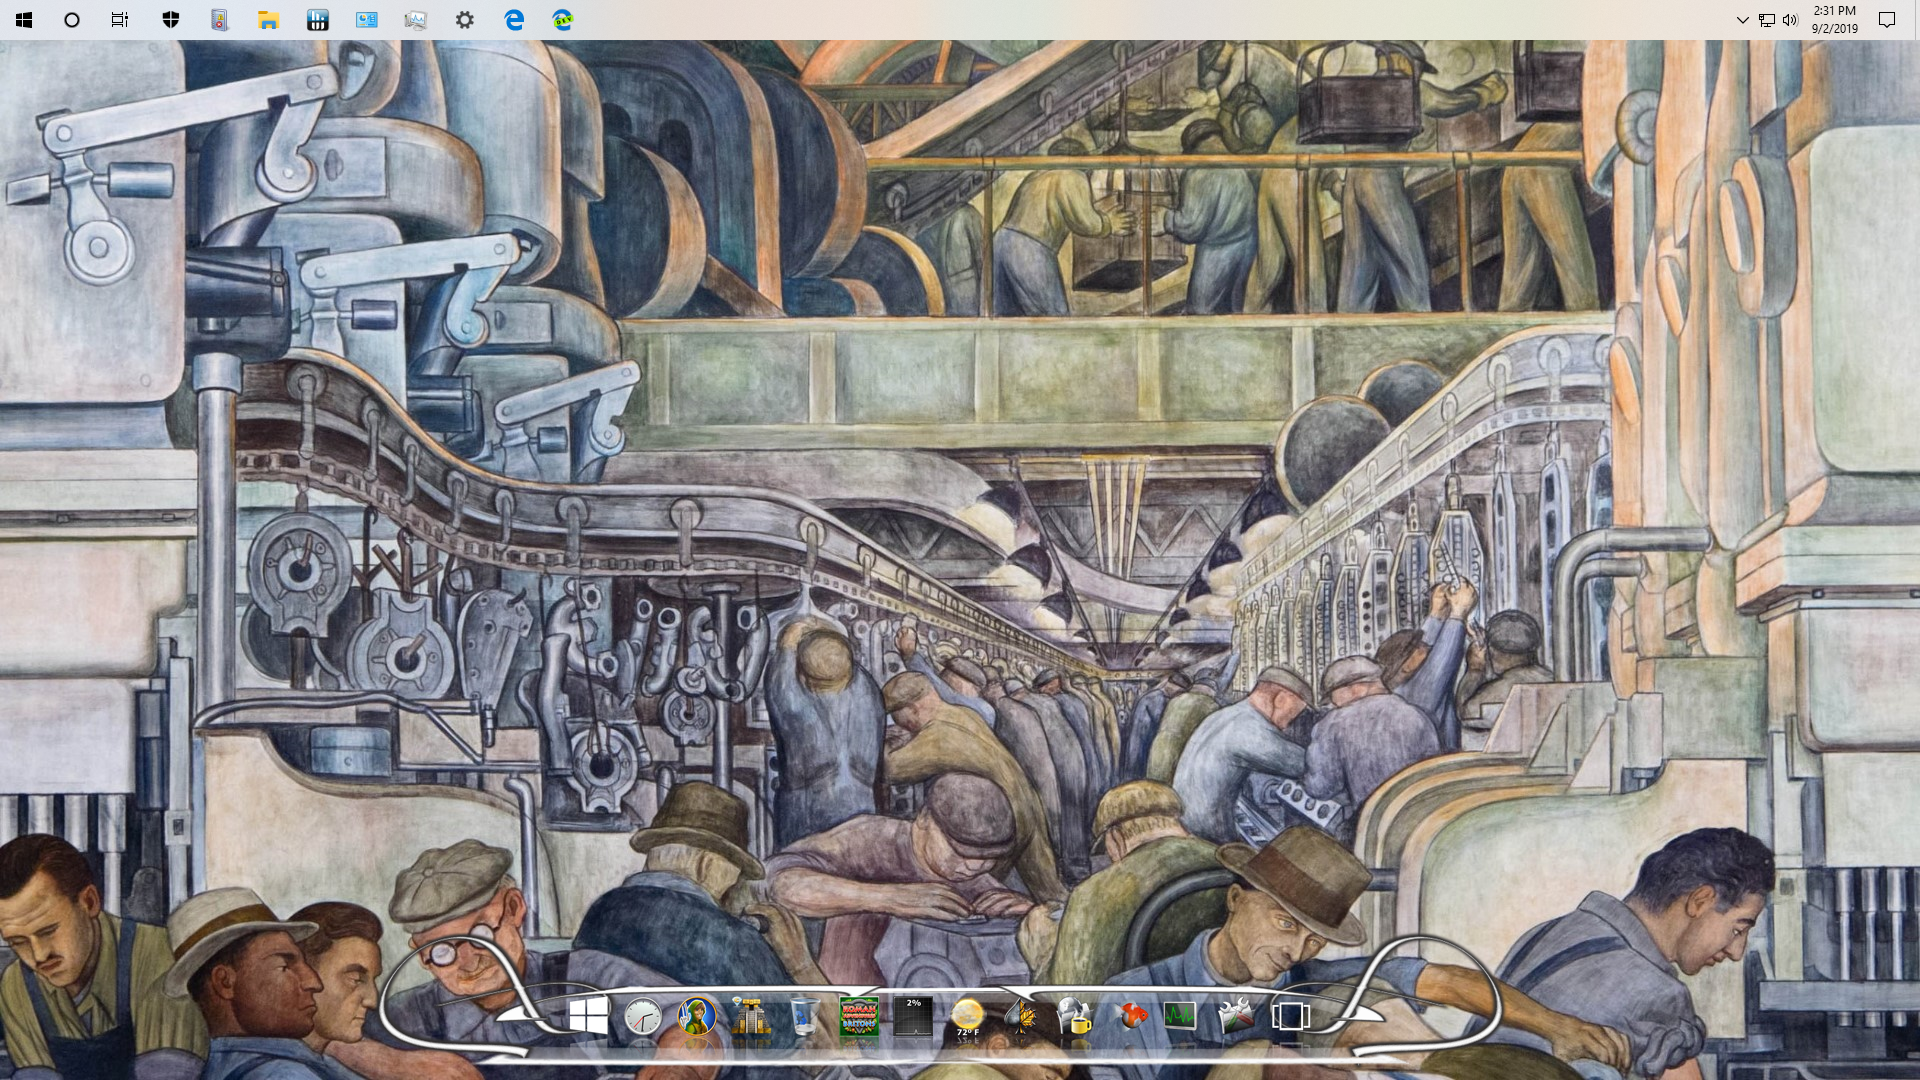This screenshot has width=1920, height=1080.
Task: Click the network status tray icon
Action: (1767, 20)
